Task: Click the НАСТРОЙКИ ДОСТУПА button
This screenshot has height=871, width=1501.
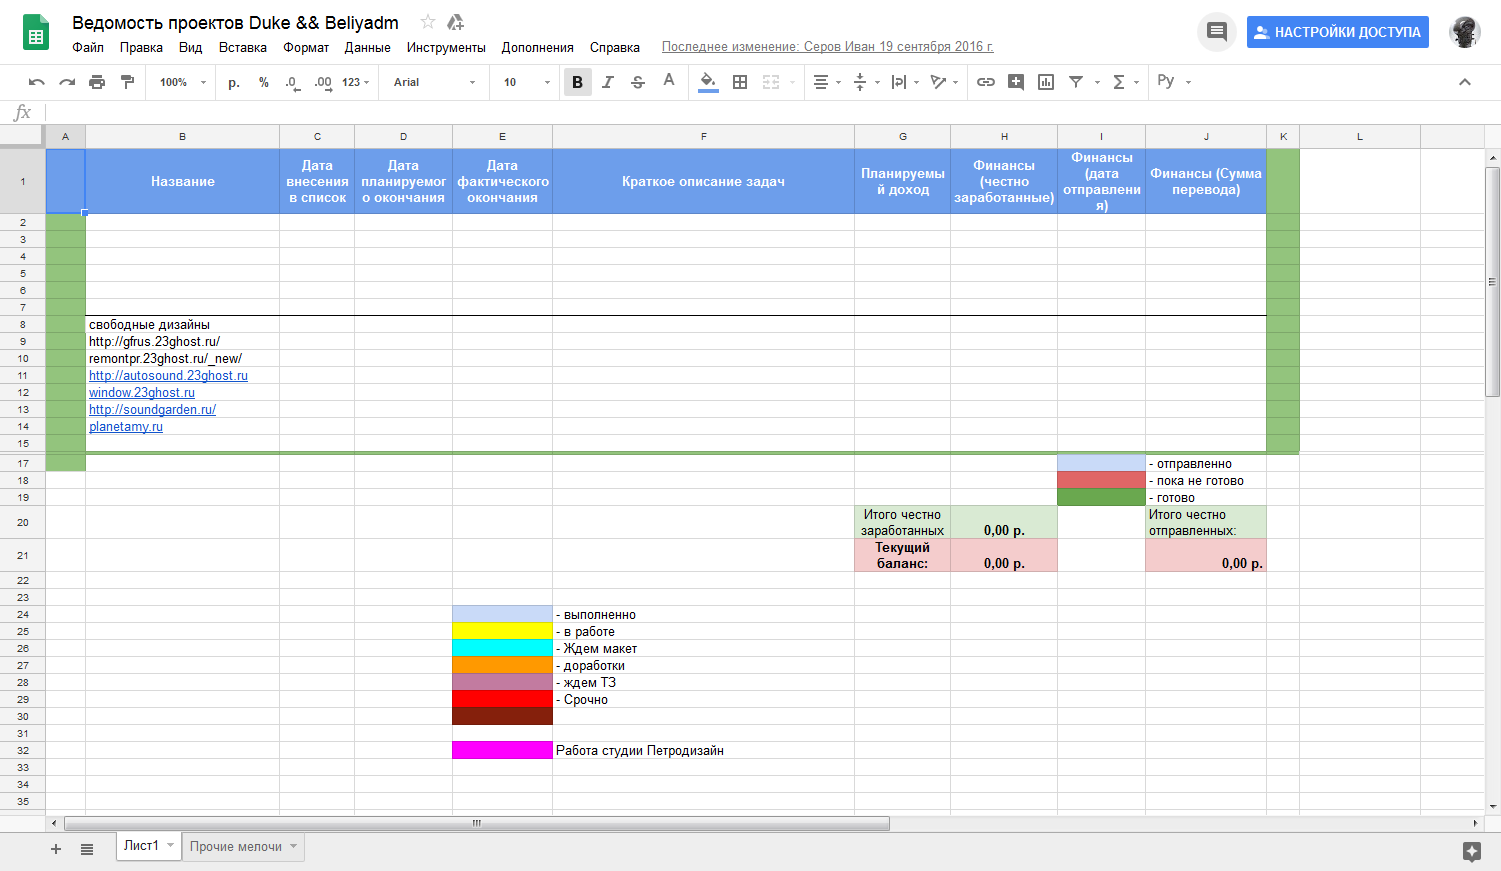Action: [1337, 32]
